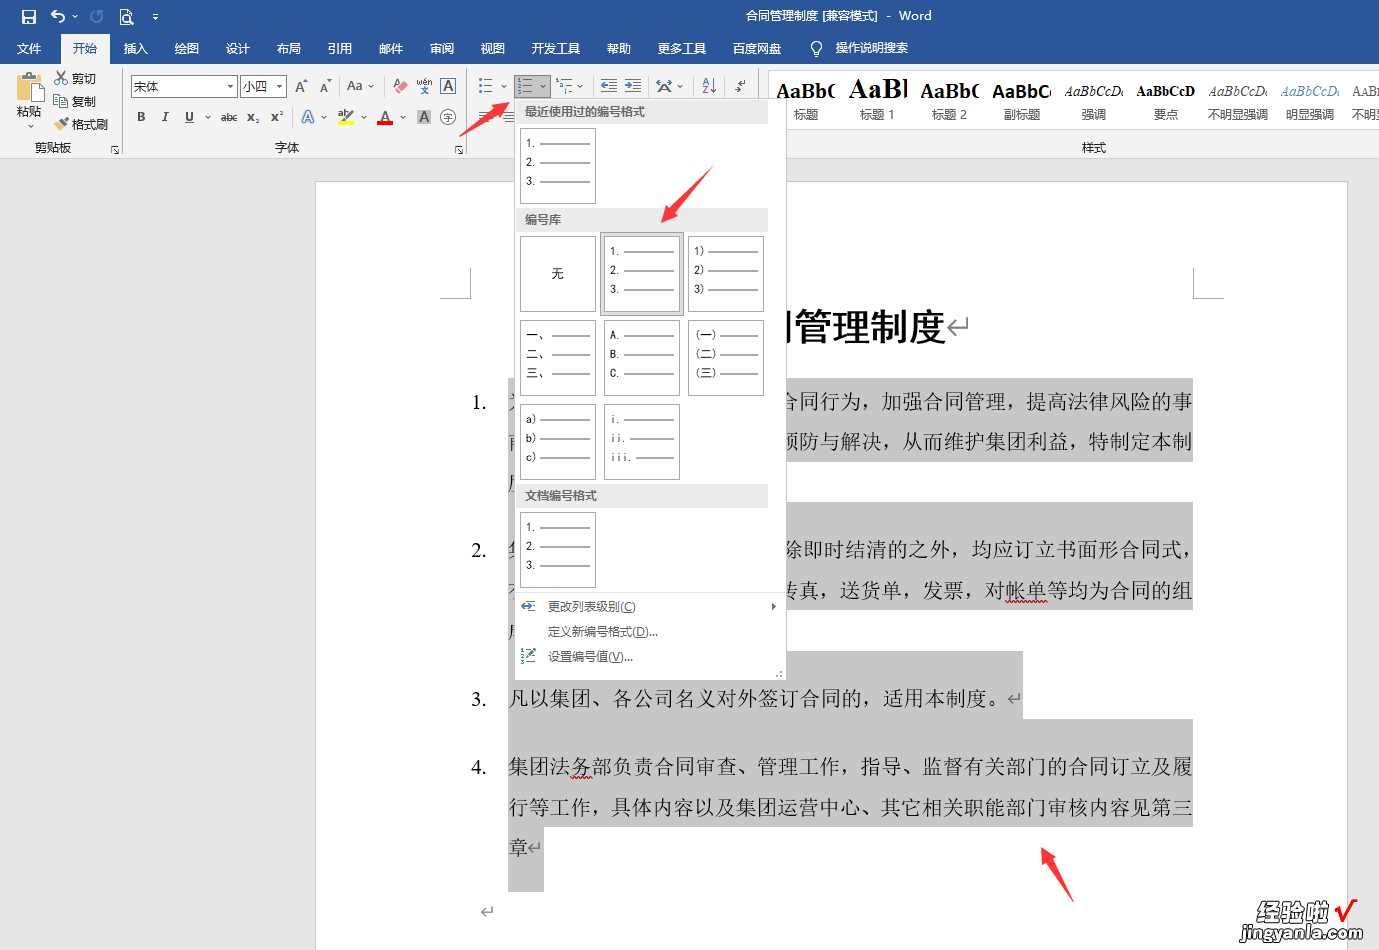1379x950 pixels.
Task: Expand the Paste options arrow
Action: [x=30, y=126]
